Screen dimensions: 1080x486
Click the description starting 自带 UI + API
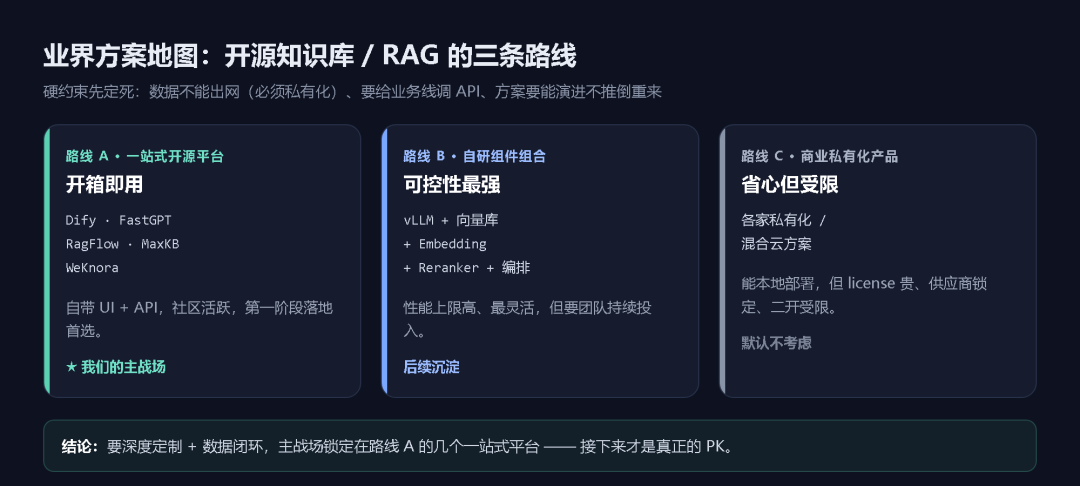tap(200, 319)
